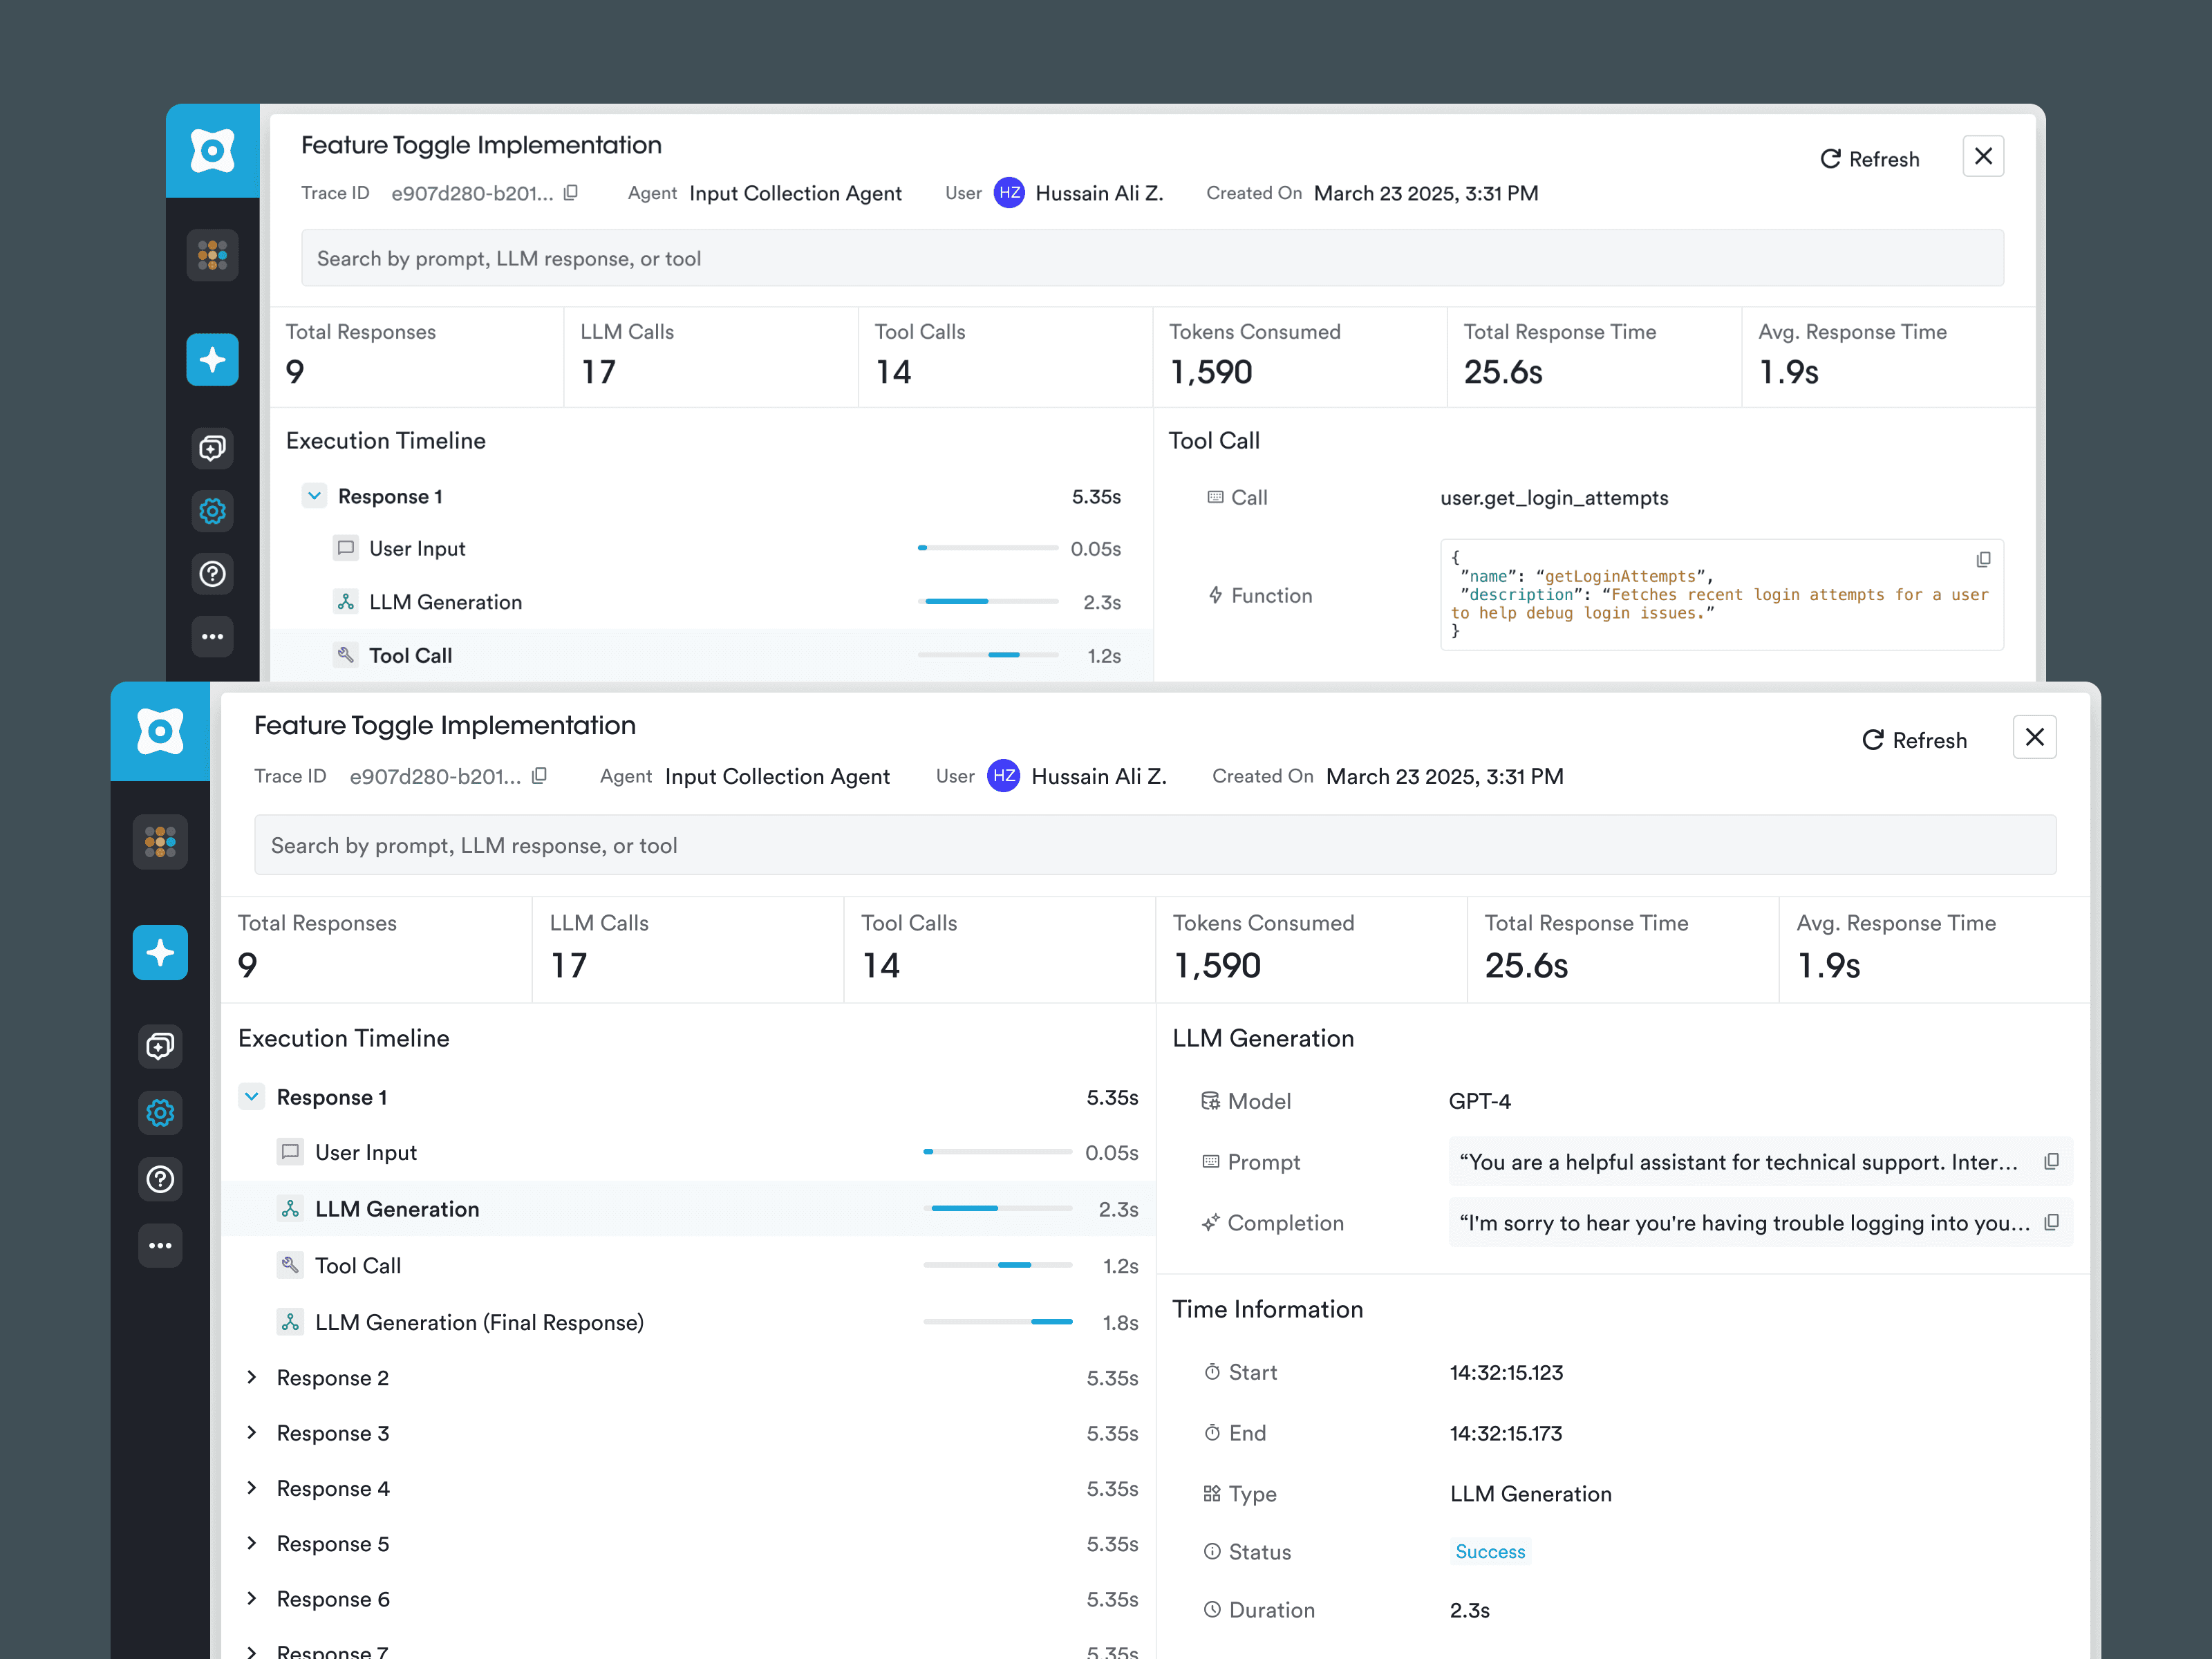Click the colored dots grid icon in the lower sidebar
This screenshot has width=2212, height=1659.
point(160,842)
